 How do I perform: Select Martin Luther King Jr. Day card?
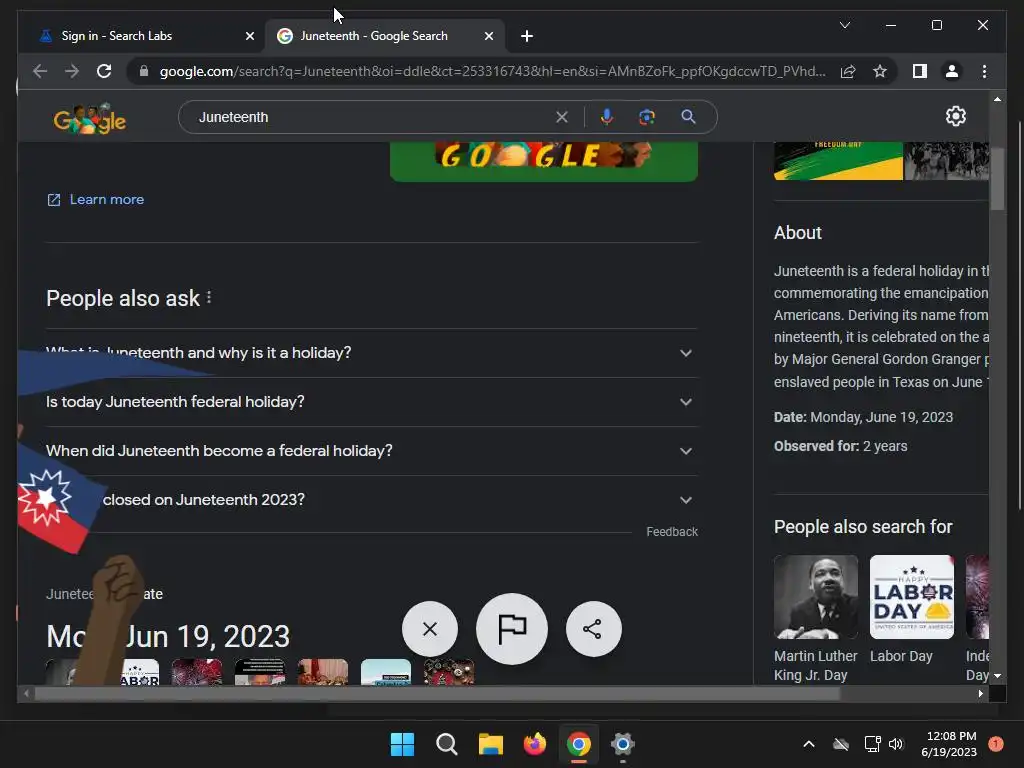point(816,618)
